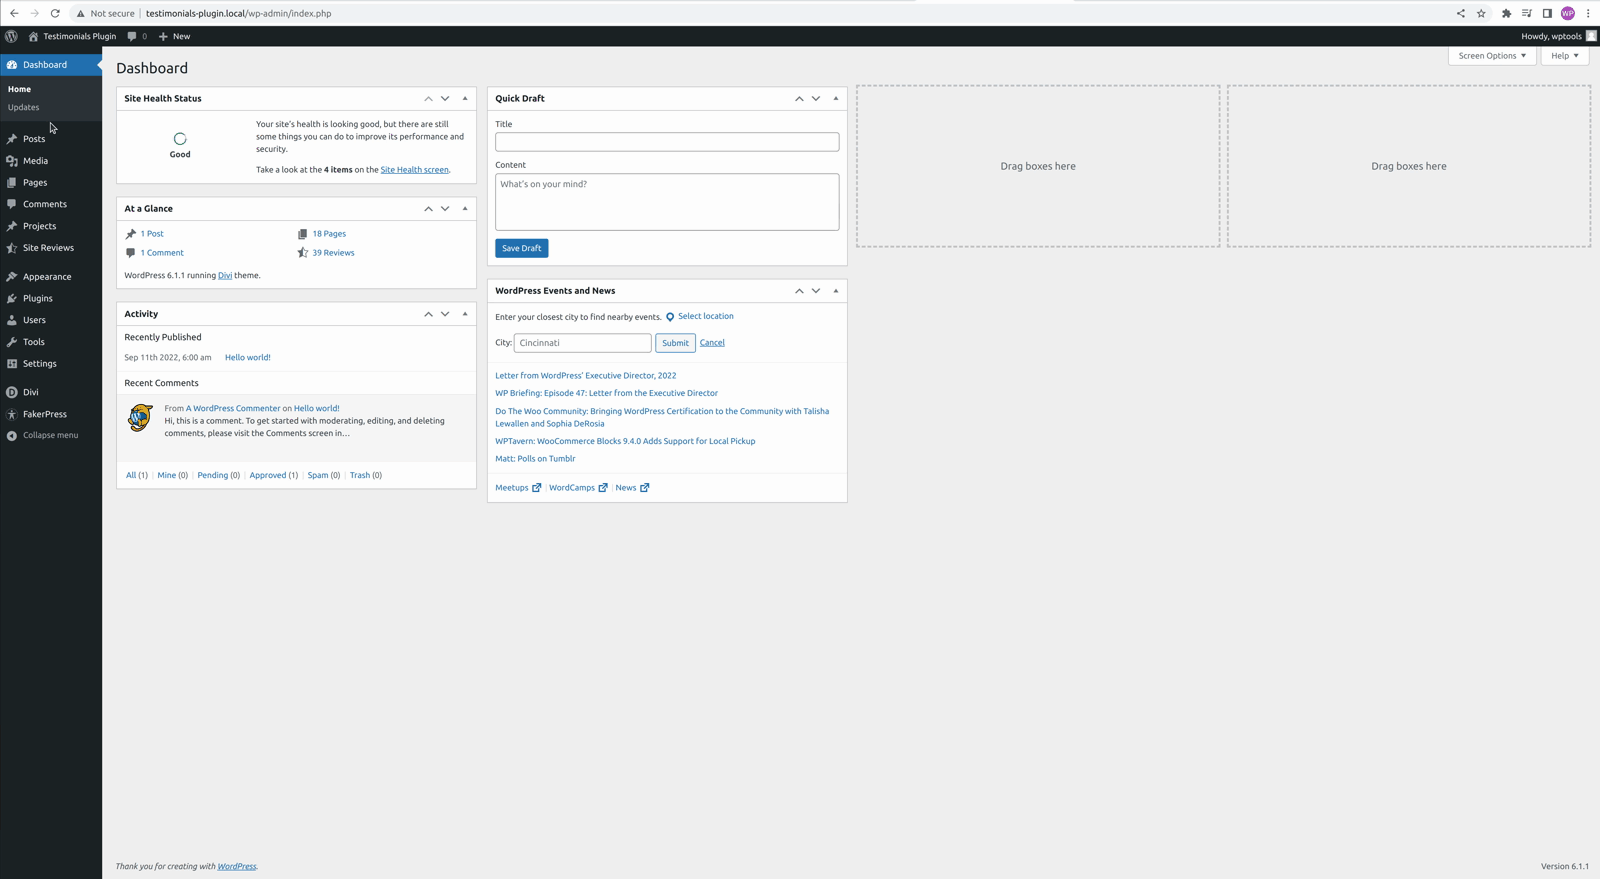Cancel the city location entry
Viewport: 1600px width, 879px height.
(712, 343)
